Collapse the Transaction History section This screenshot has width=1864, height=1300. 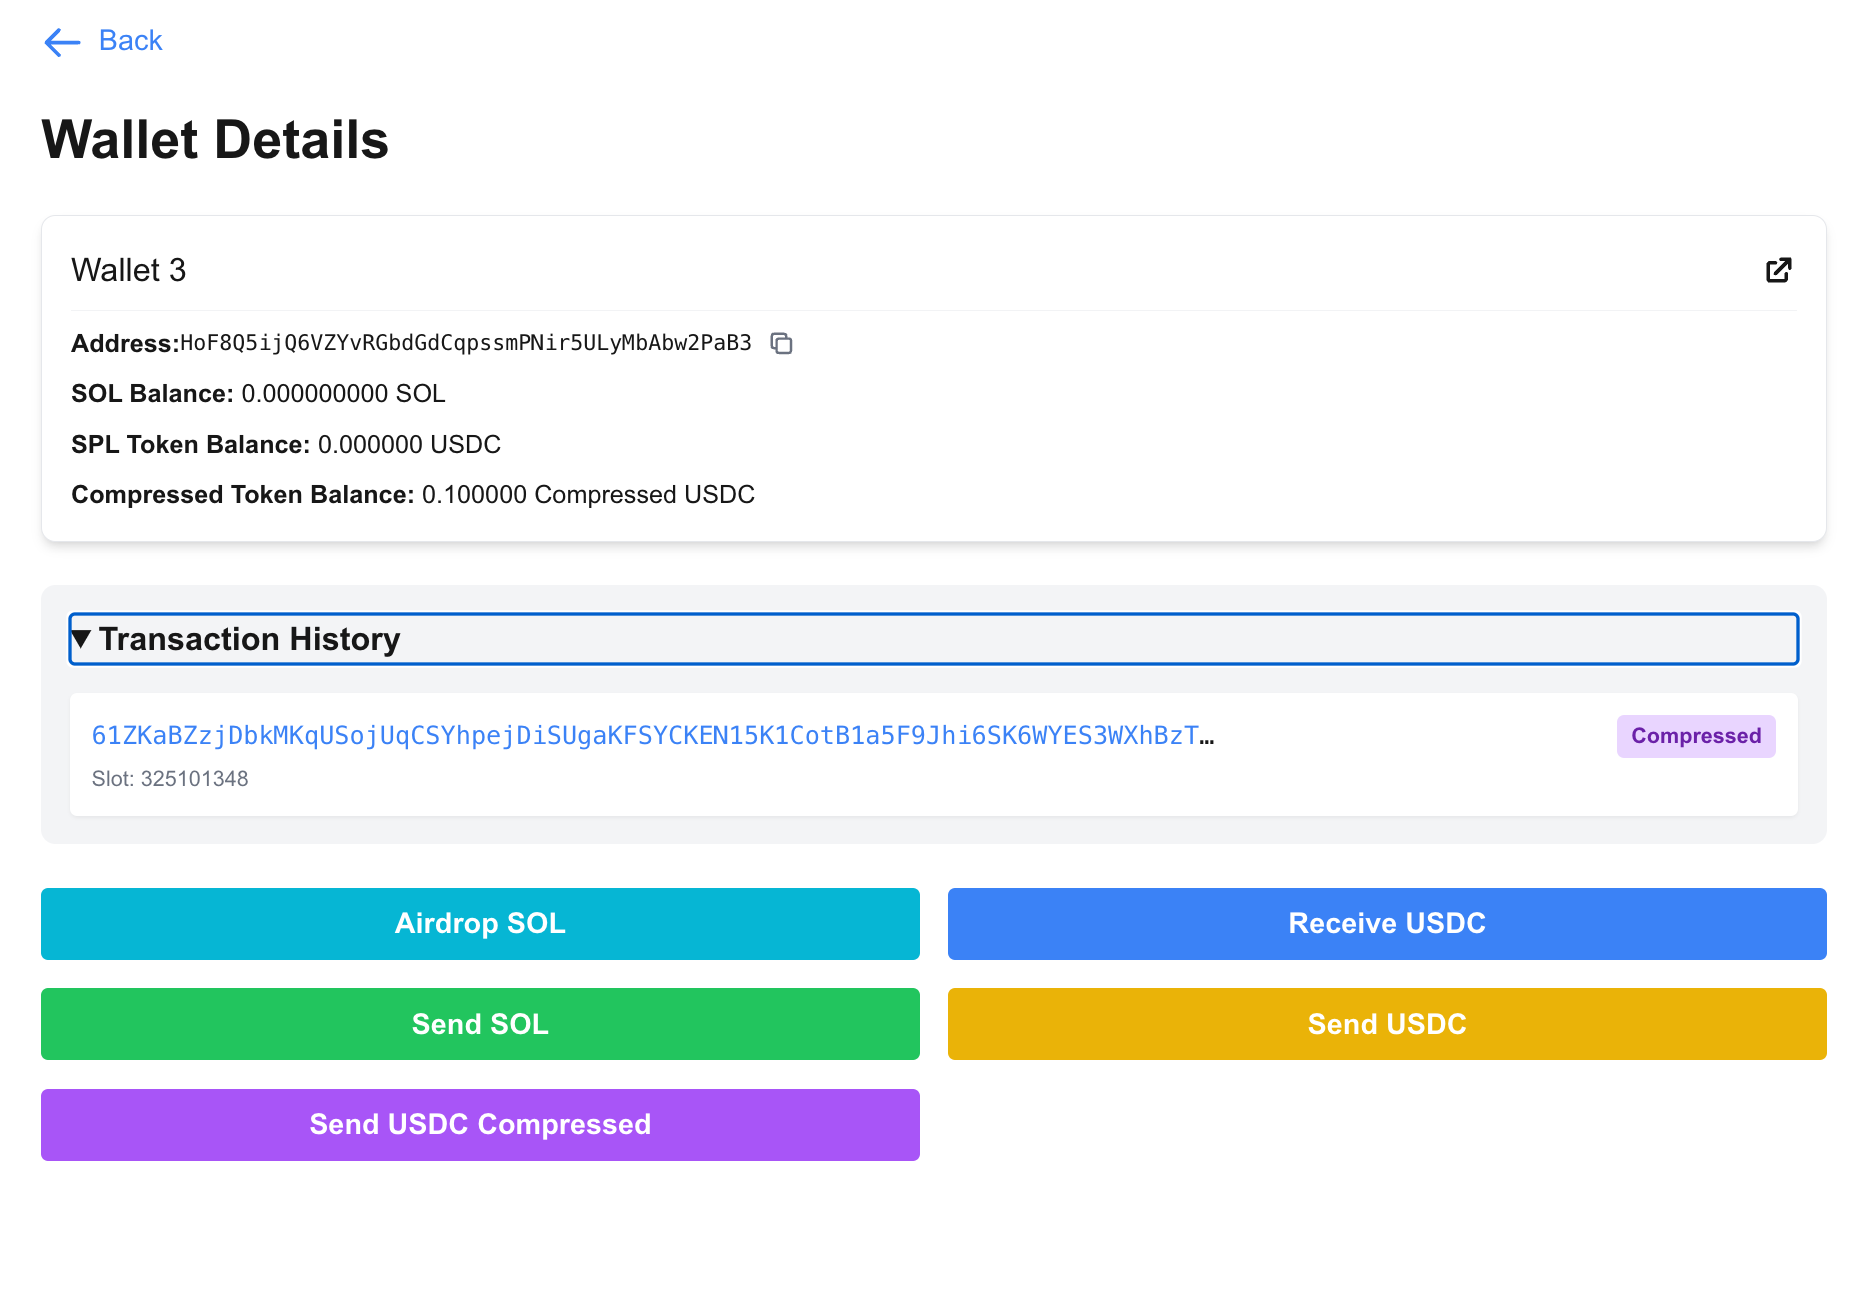933,639
